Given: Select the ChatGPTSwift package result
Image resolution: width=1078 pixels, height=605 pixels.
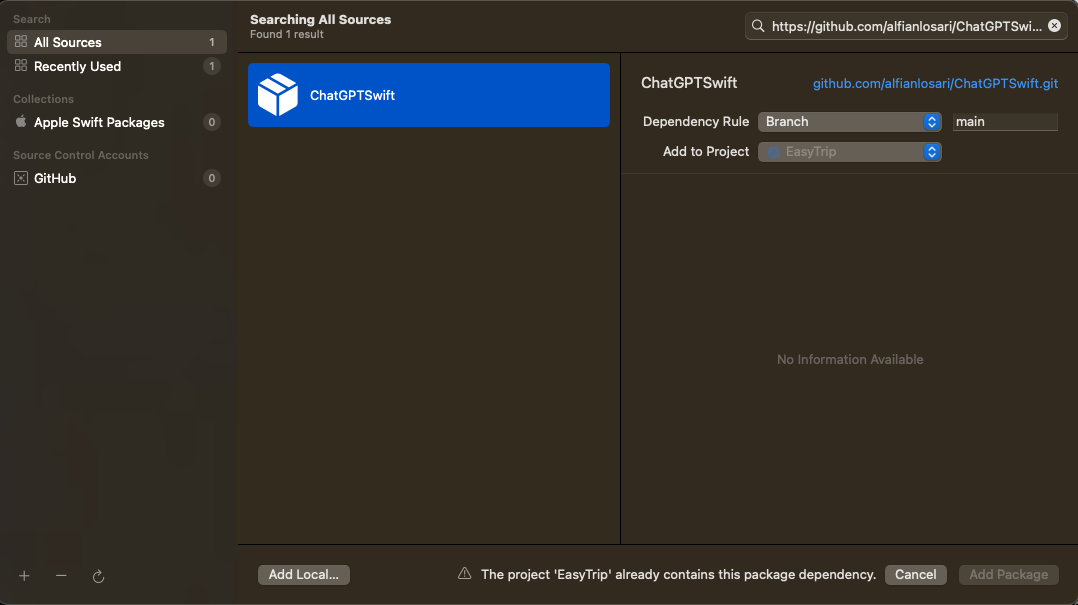Looking at the screenshot, I should [x=429, y=95].
